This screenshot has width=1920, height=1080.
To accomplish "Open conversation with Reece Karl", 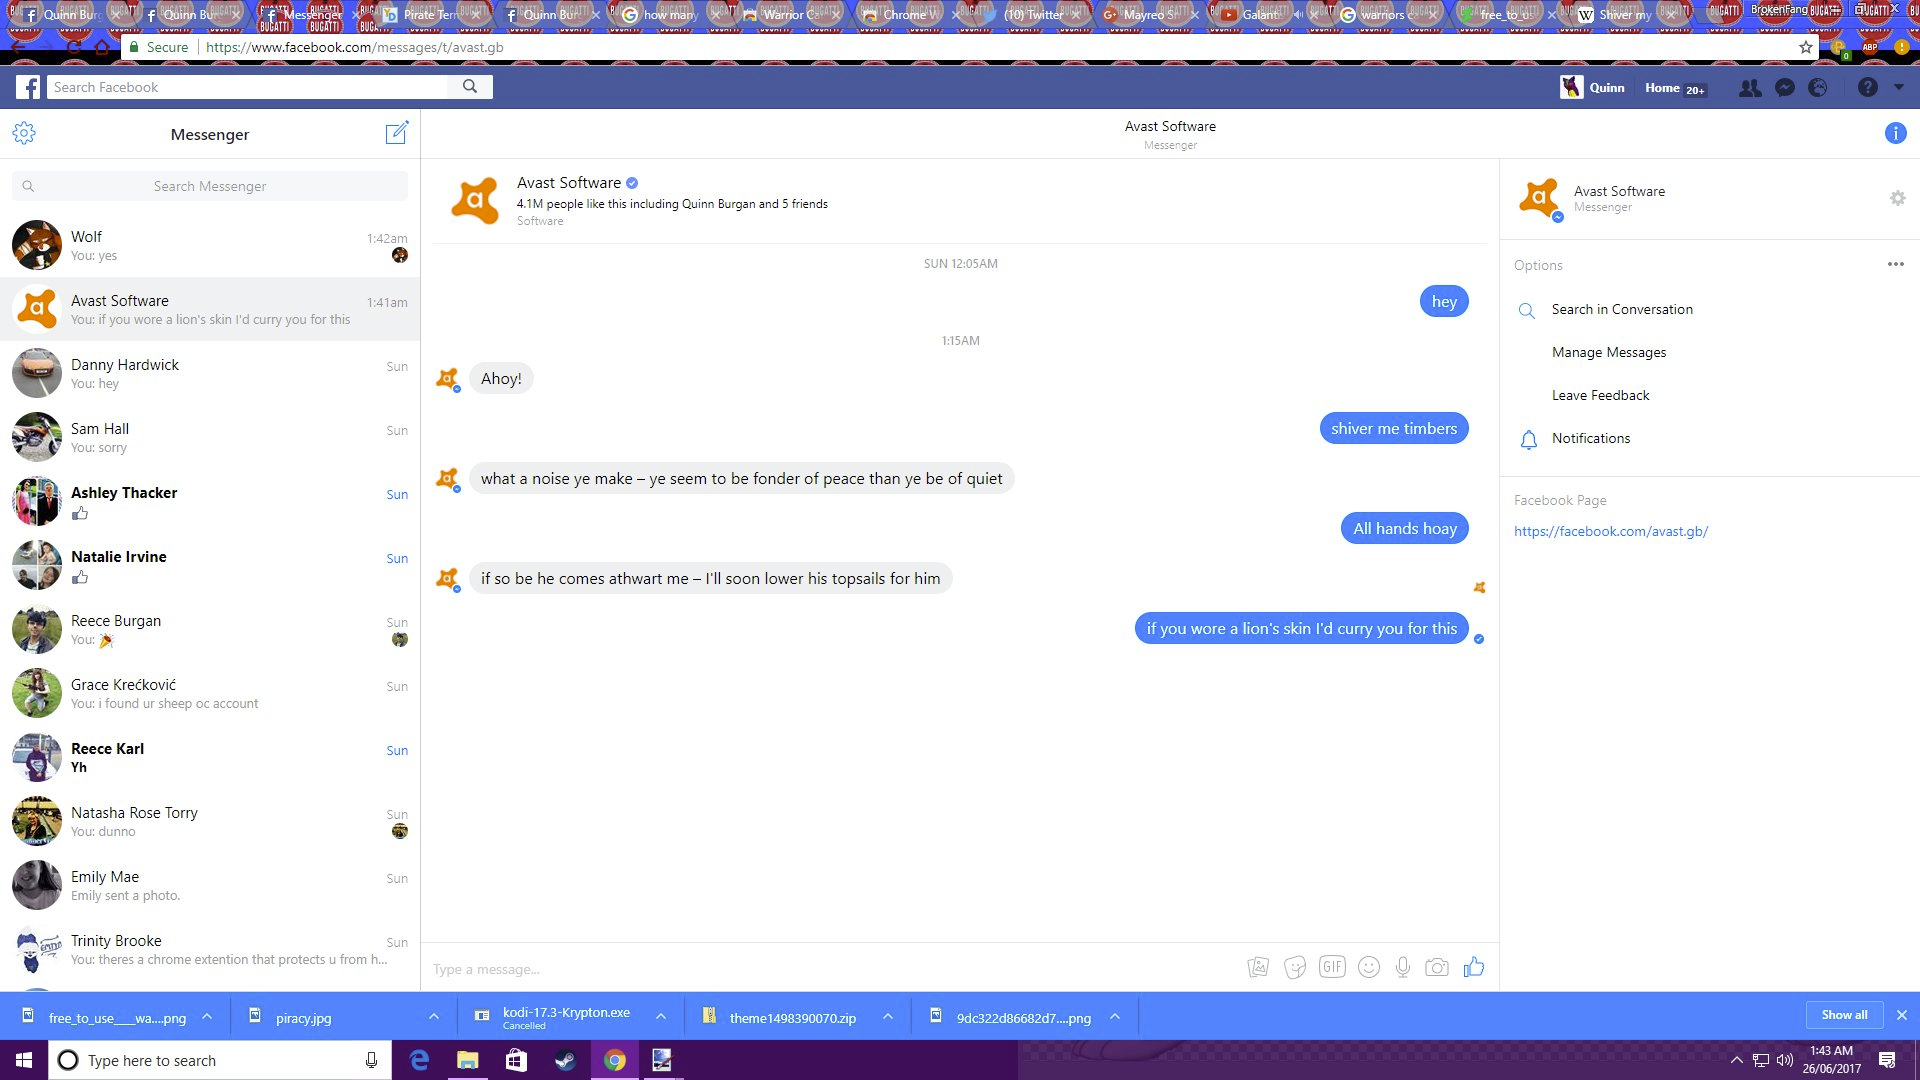I will point(210,757).
